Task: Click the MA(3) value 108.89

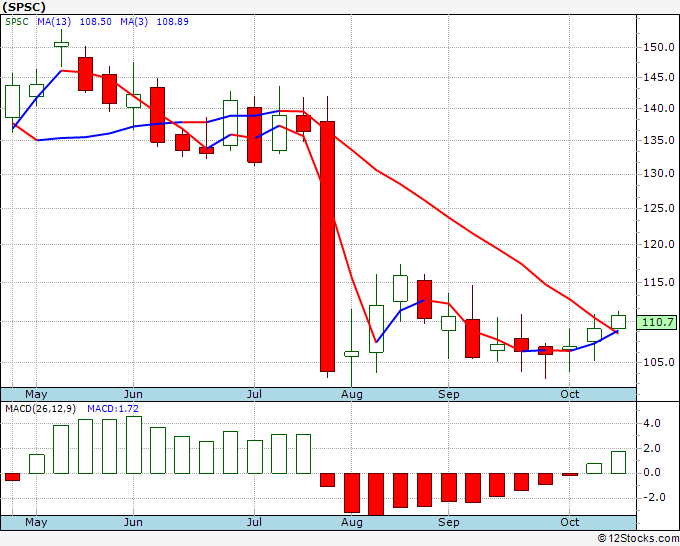Action: pos(173,22)
